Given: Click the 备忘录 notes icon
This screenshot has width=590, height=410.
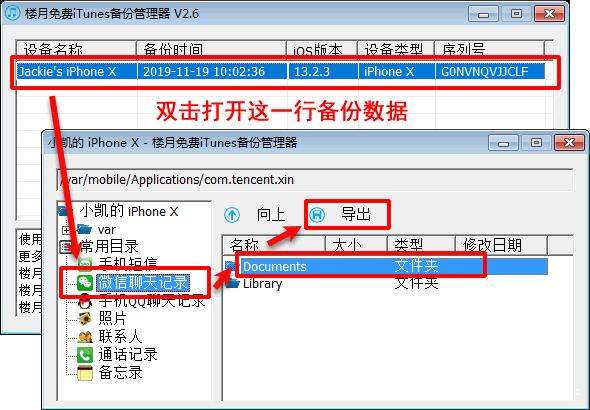Looking at the screenshot, I should coord(85,373).
